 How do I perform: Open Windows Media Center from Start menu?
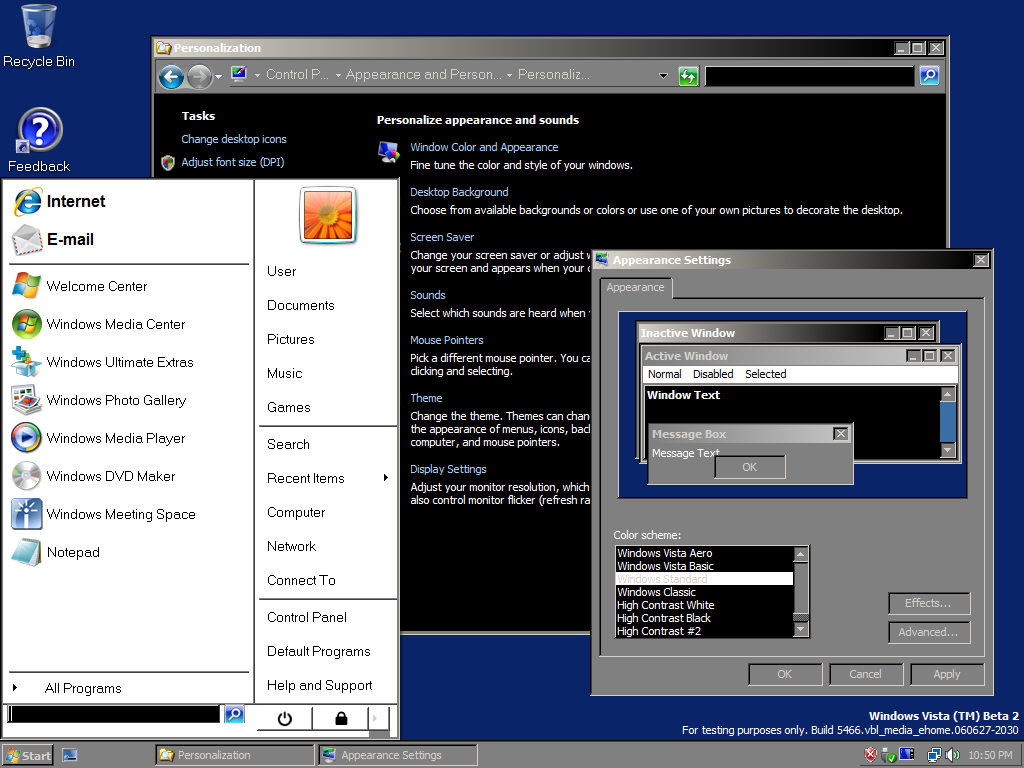(115, 324)
